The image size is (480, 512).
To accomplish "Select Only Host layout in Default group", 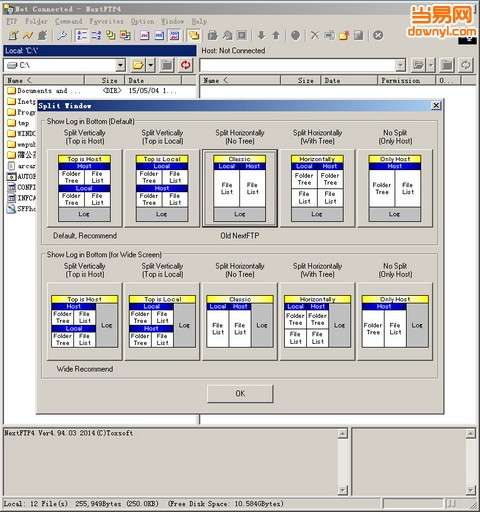I will tap(395, 188).
